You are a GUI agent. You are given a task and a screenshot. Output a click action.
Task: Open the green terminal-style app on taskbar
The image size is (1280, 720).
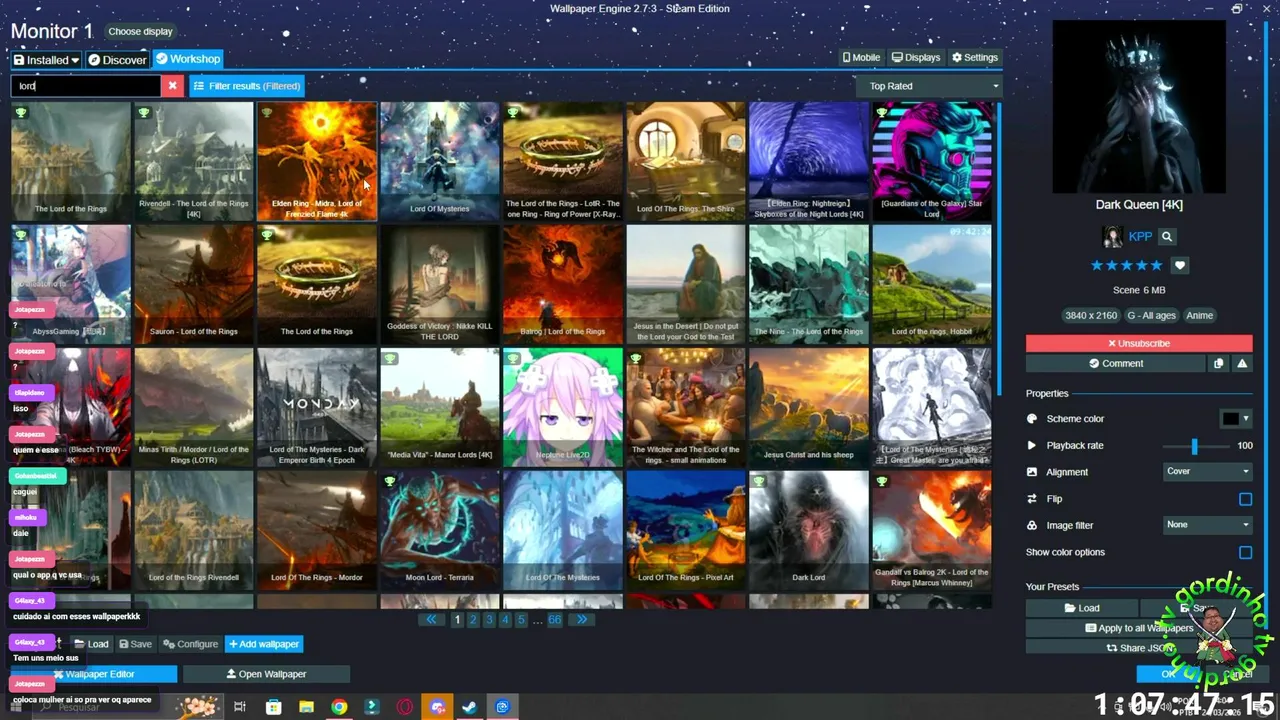pos(372,707)
